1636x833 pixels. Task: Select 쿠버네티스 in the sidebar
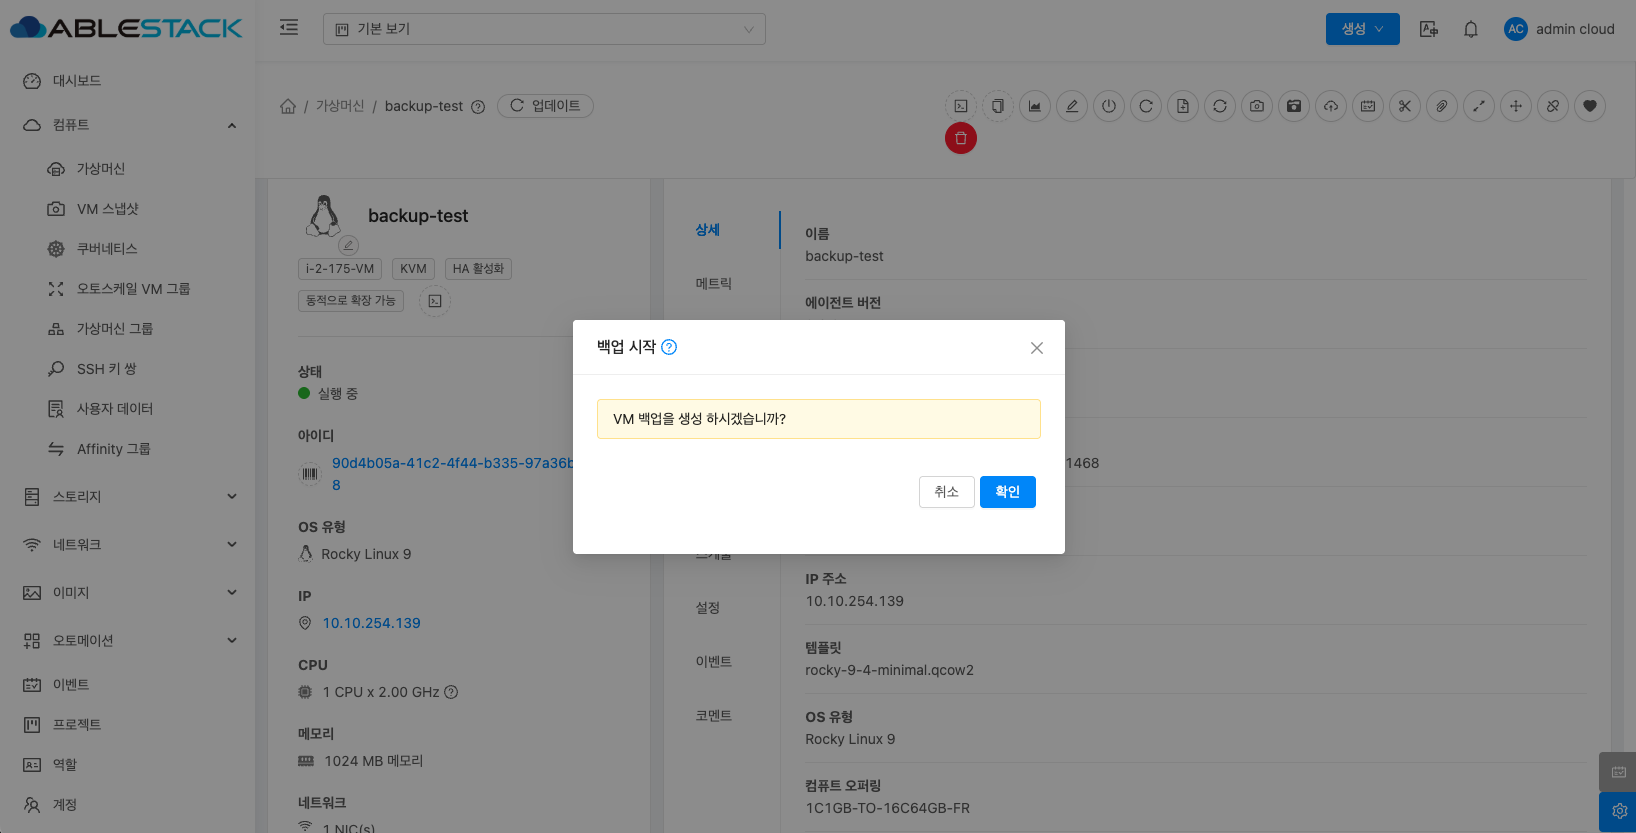coord(107,249)
